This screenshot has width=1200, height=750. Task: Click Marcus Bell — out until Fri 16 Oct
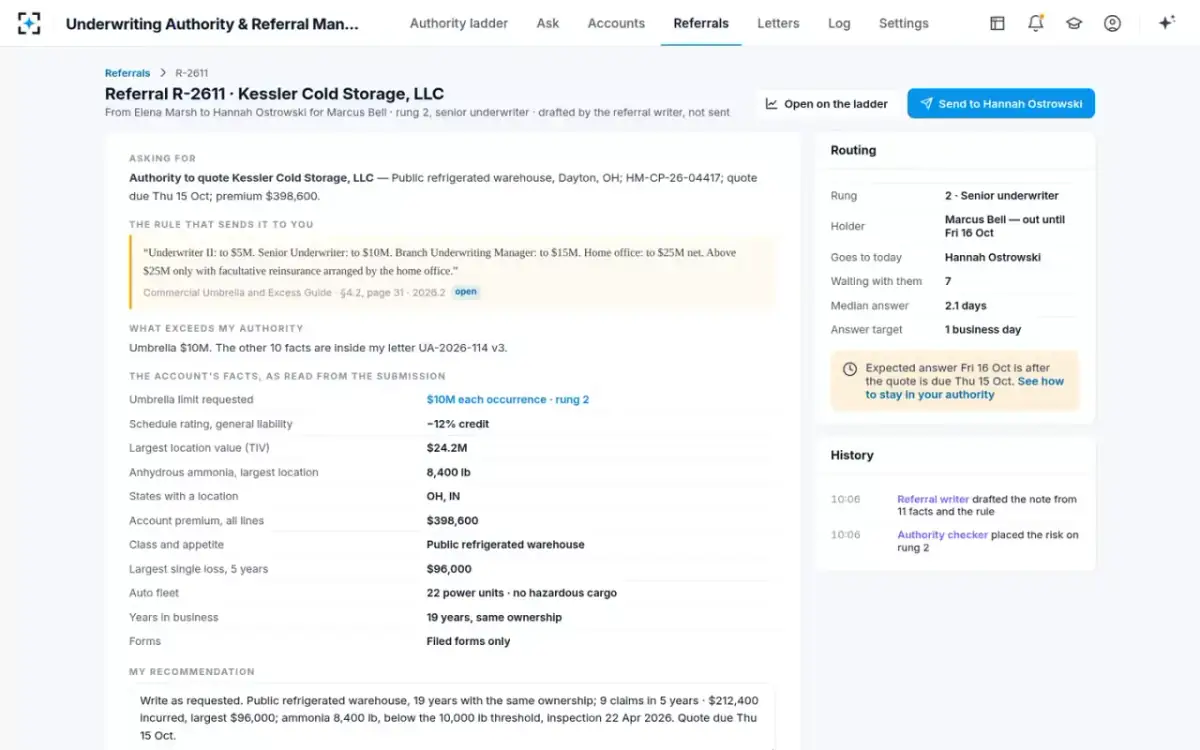pyautogui.click(x=1005, y=226)
